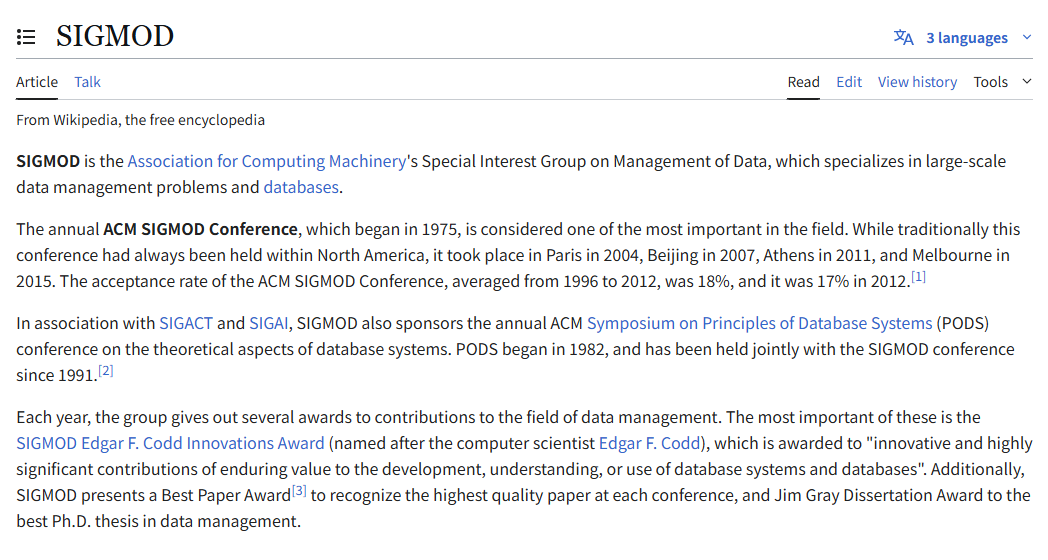The image size is (1048, 560).
Task: Select the Read tab
Action: coord(803,82)
